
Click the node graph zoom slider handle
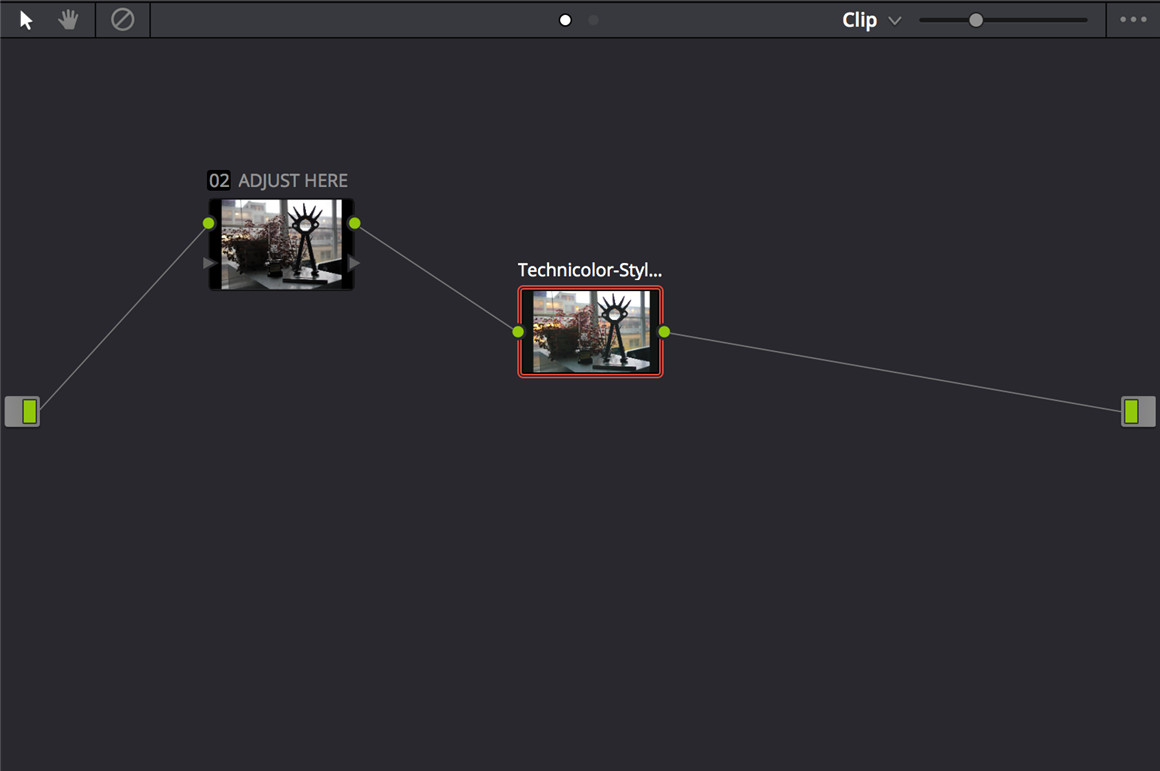[976, 20]
